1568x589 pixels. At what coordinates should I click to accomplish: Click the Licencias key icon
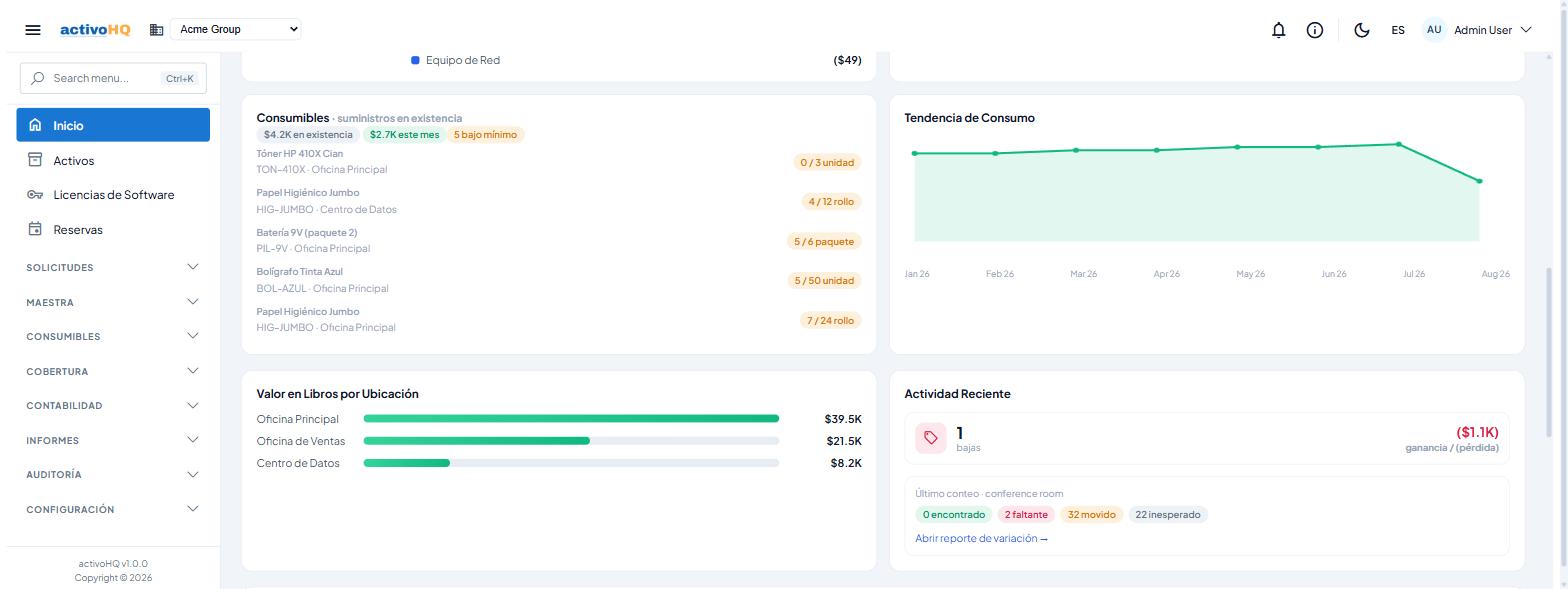coord(35,195)
